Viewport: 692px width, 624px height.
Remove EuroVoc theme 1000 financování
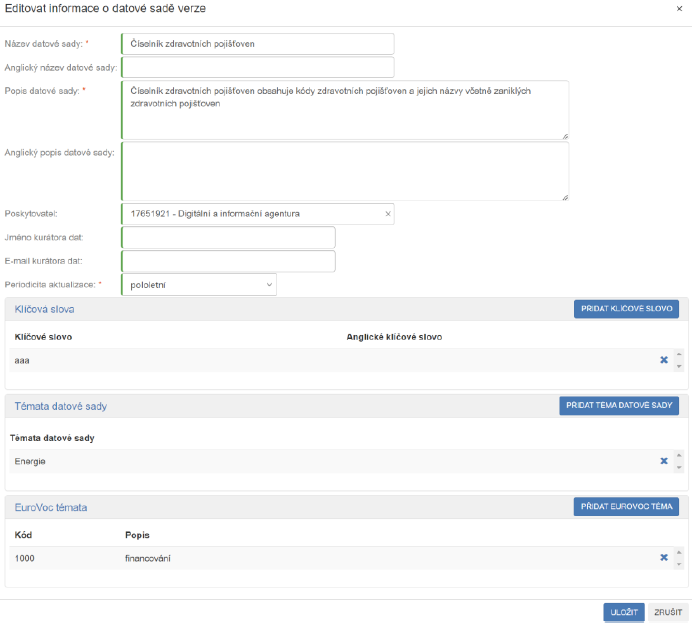point(663,558)
